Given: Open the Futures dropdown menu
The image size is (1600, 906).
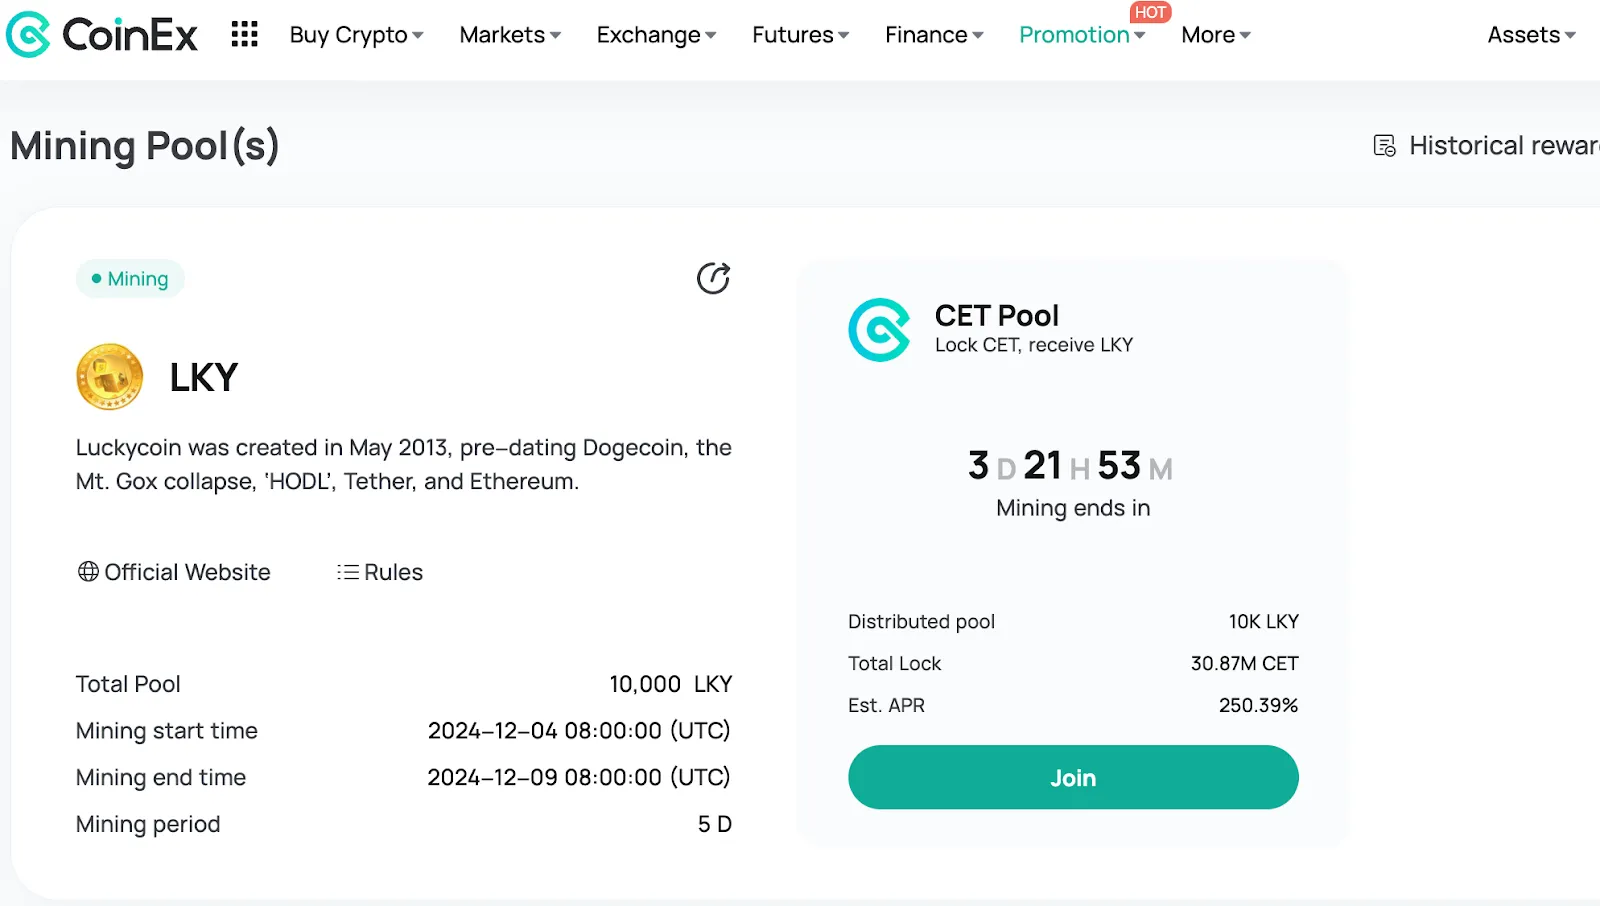Looking at the screenshot, I should (x=800, y=35).
